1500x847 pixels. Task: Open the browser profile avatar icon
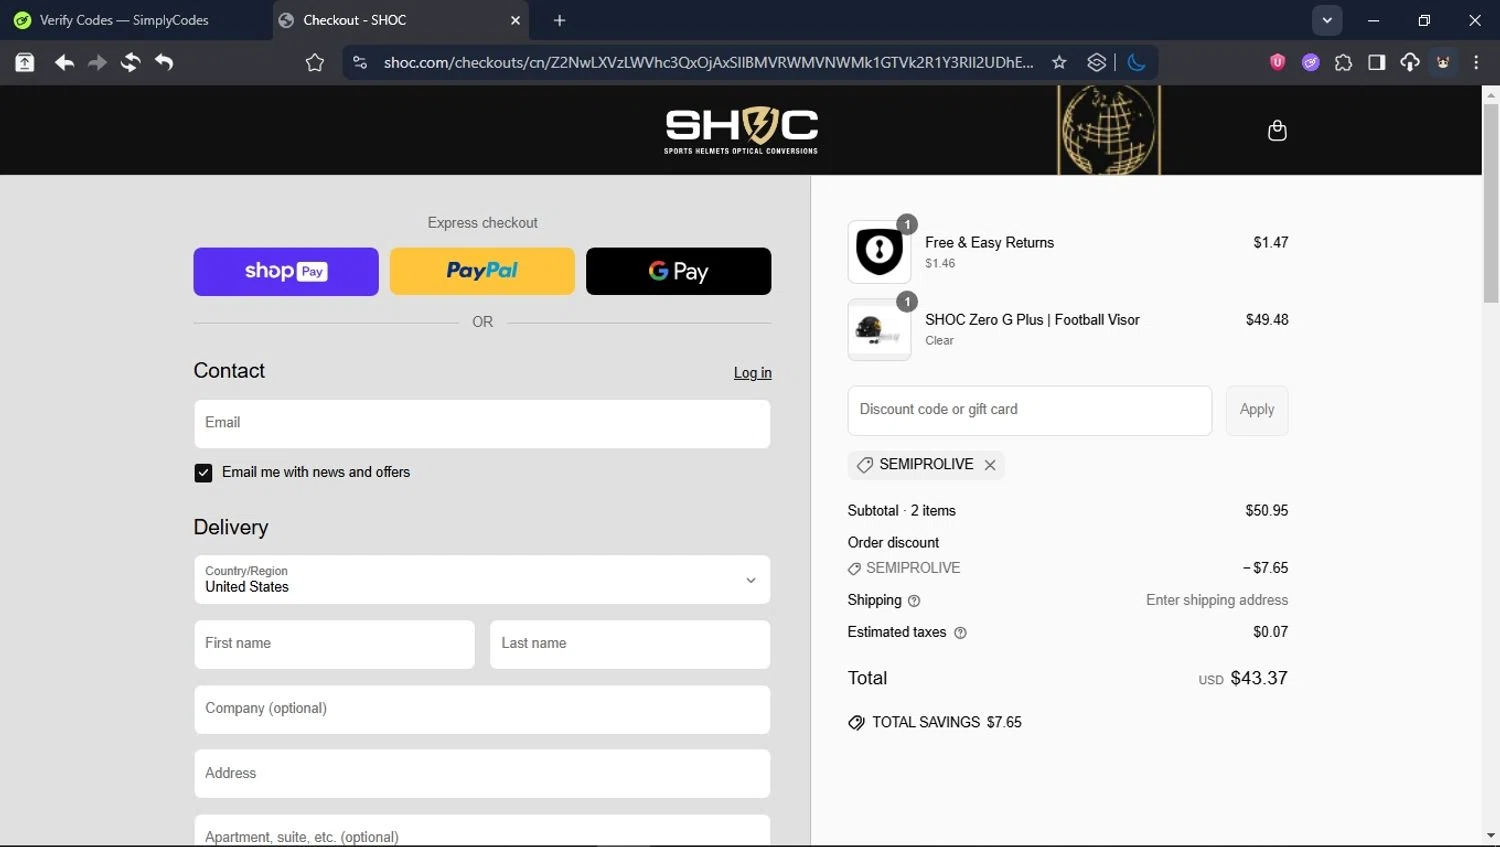(1443, 62)
